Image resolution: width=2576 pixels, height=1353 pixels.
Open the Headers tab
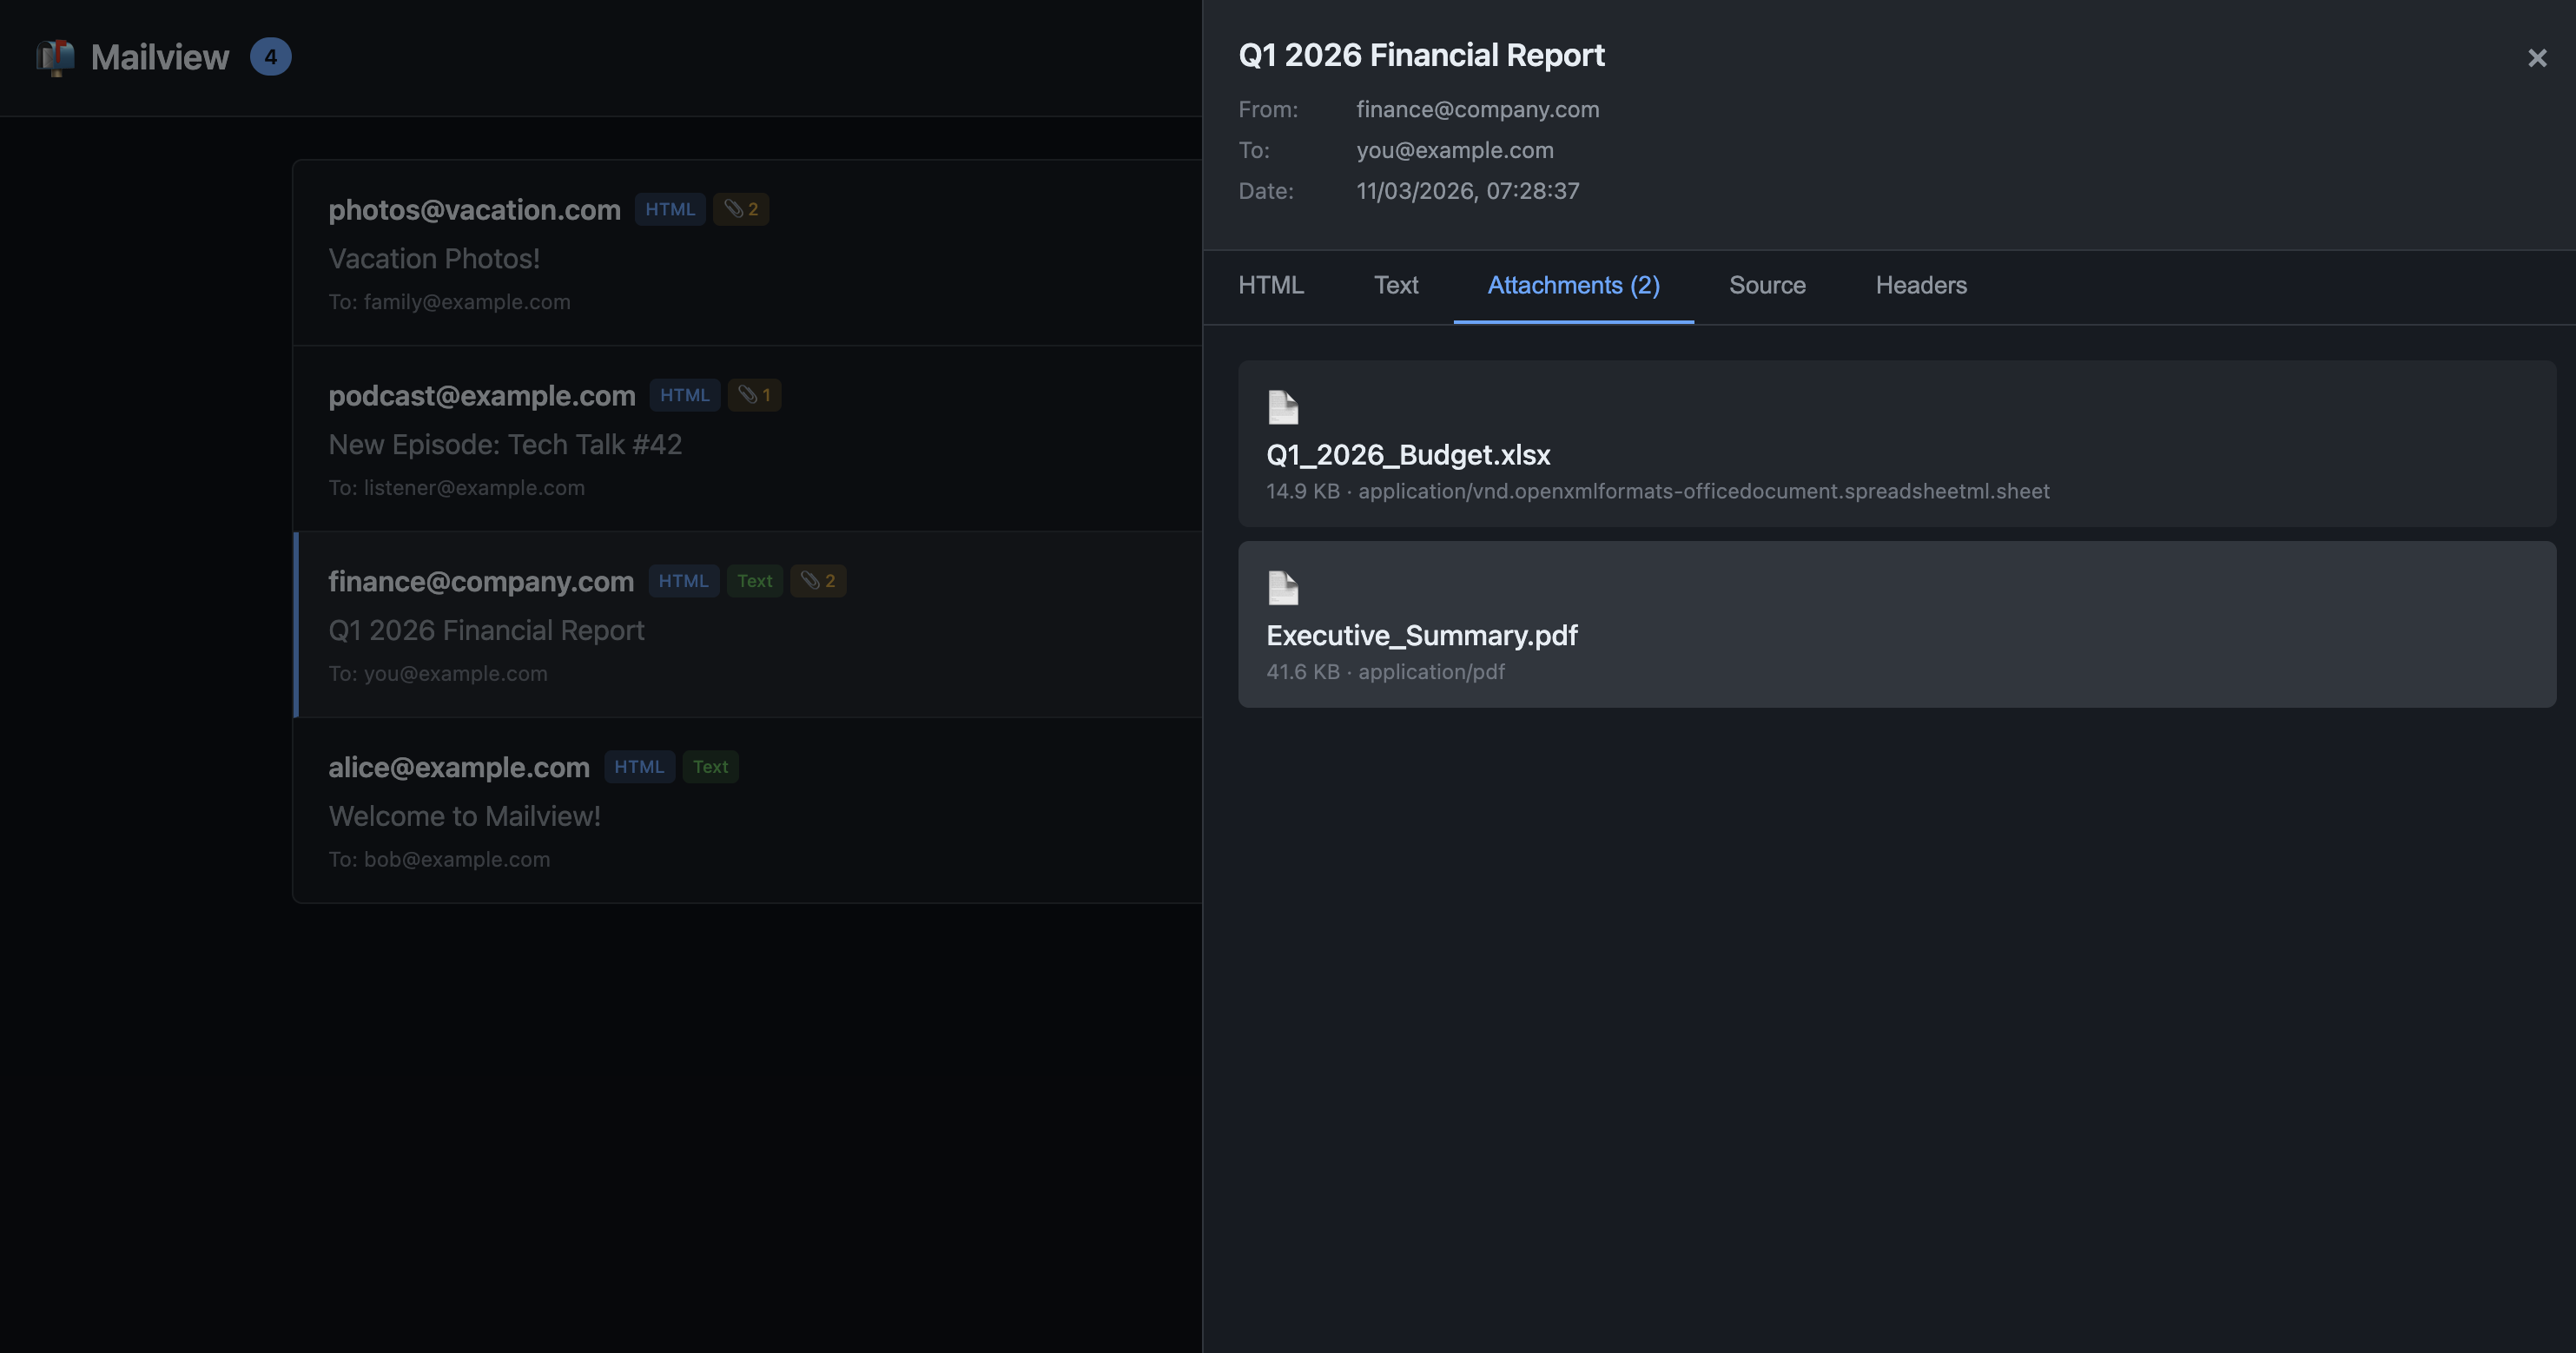(x=1921, y=286)
